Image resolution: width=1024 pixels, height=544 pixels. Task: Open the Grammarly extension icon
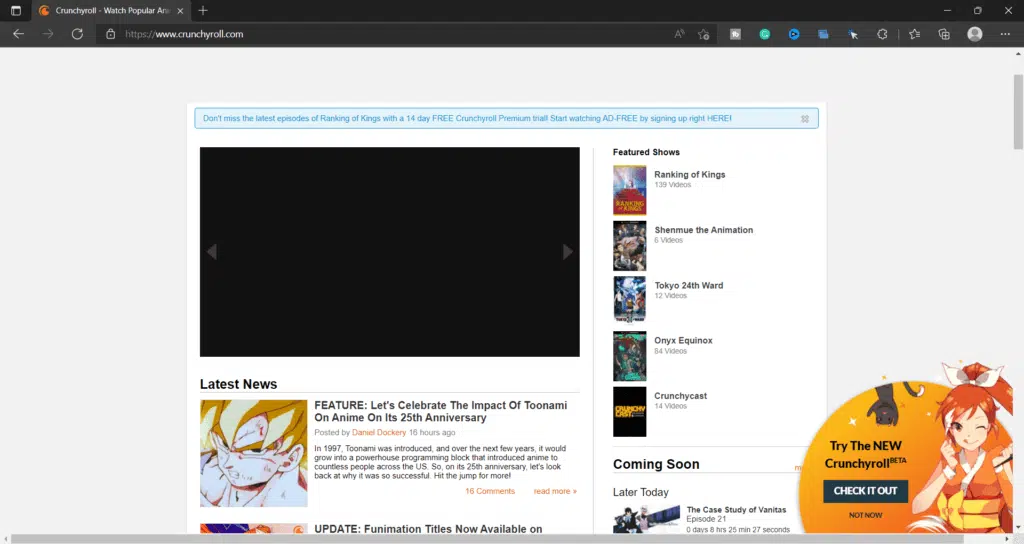point(765,34)
